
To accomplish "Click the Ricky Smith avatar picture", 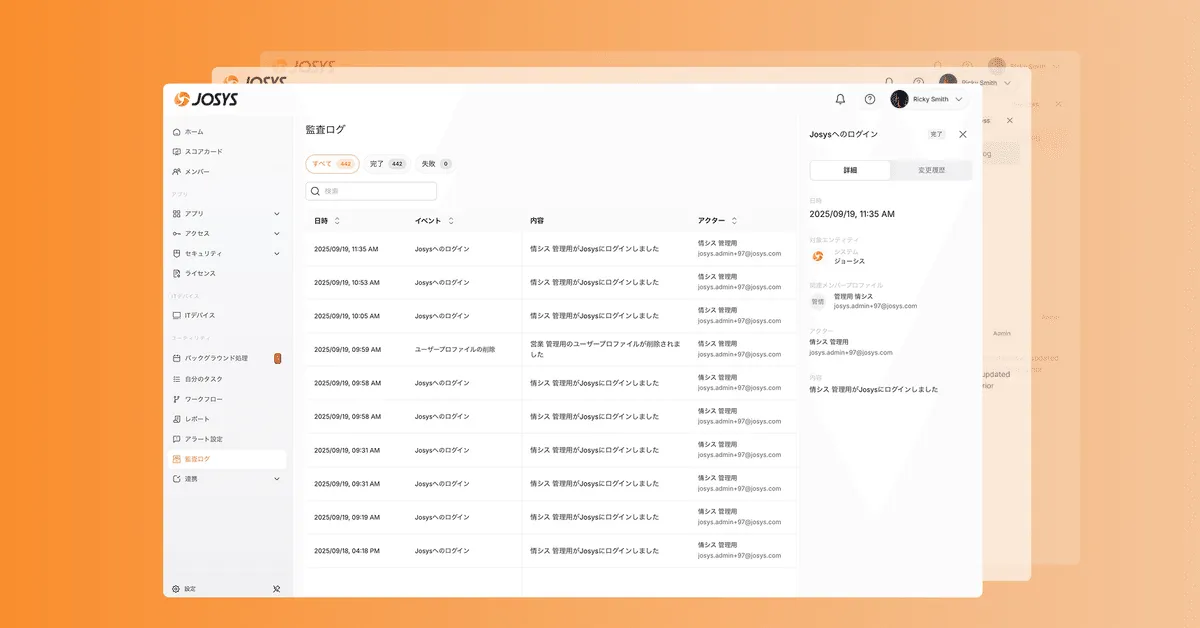I will [x=899, y=100].
